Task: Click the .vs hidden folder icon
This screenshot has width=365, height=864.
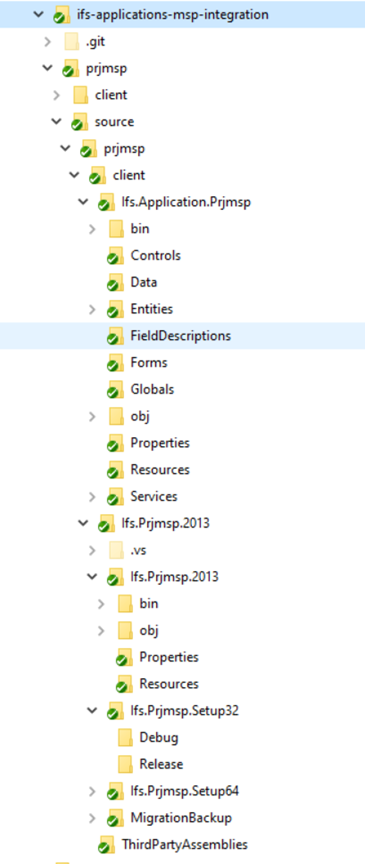Action: pyautogui.click(x=116, y=550)
